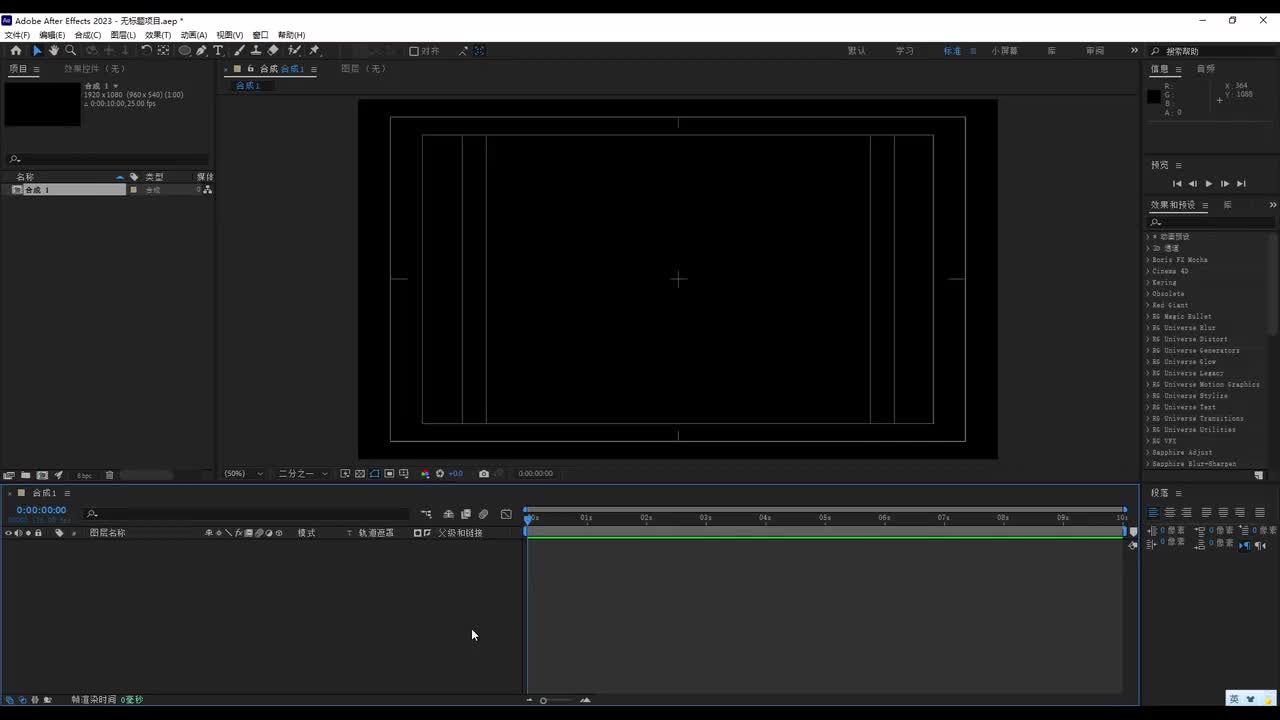Toggle the lock column header in timeline
The height and width of the screenshot is (720, 1280).
[x=38, y=533]
